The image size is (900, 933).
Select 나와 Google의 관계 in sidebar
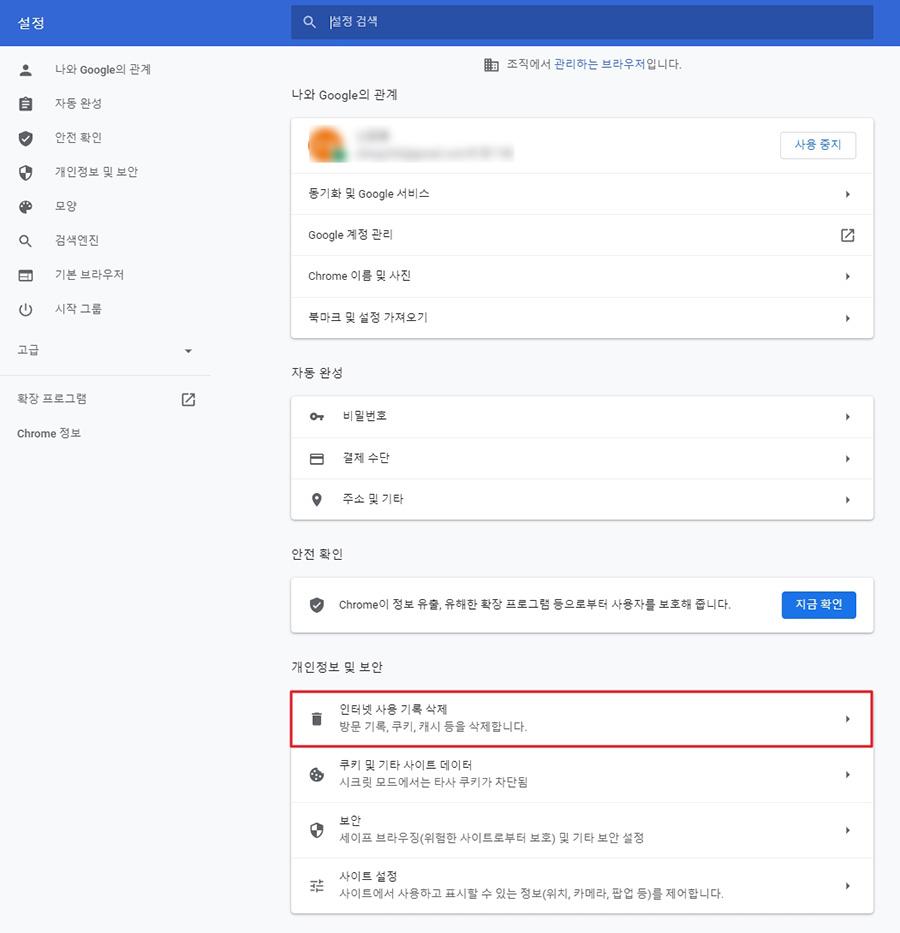pyautogui.click(x=103, y=70)
